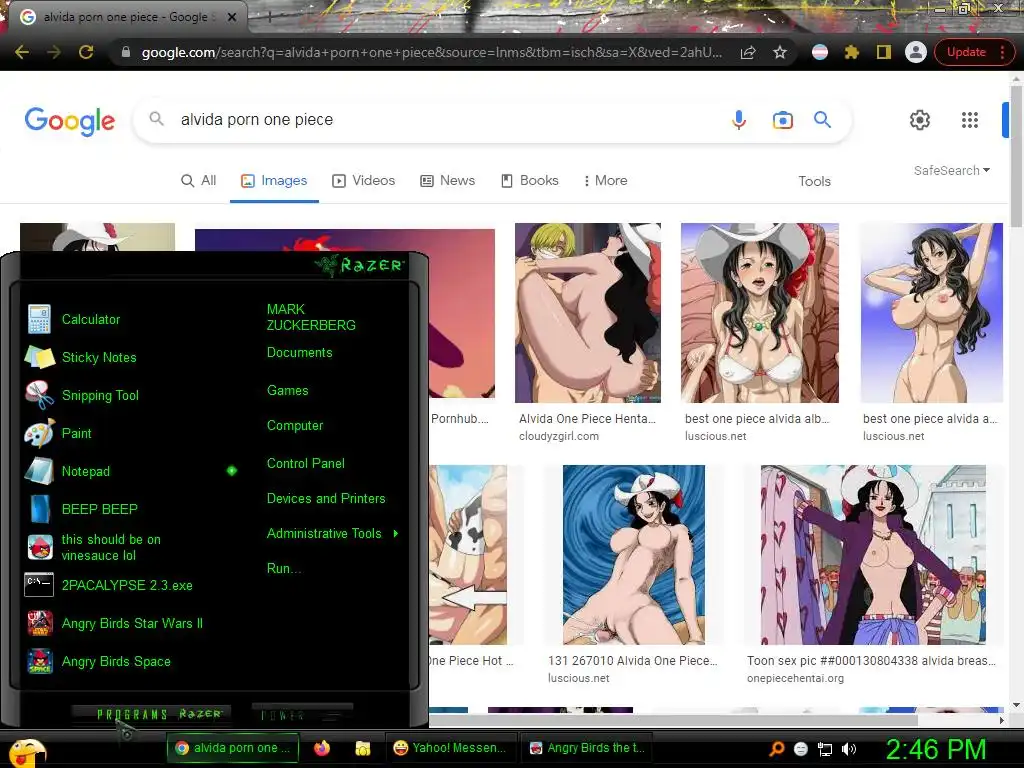Screen dimensions: 1024x768
Task: Click the network tray icon
Action: (x=825, y=750)
